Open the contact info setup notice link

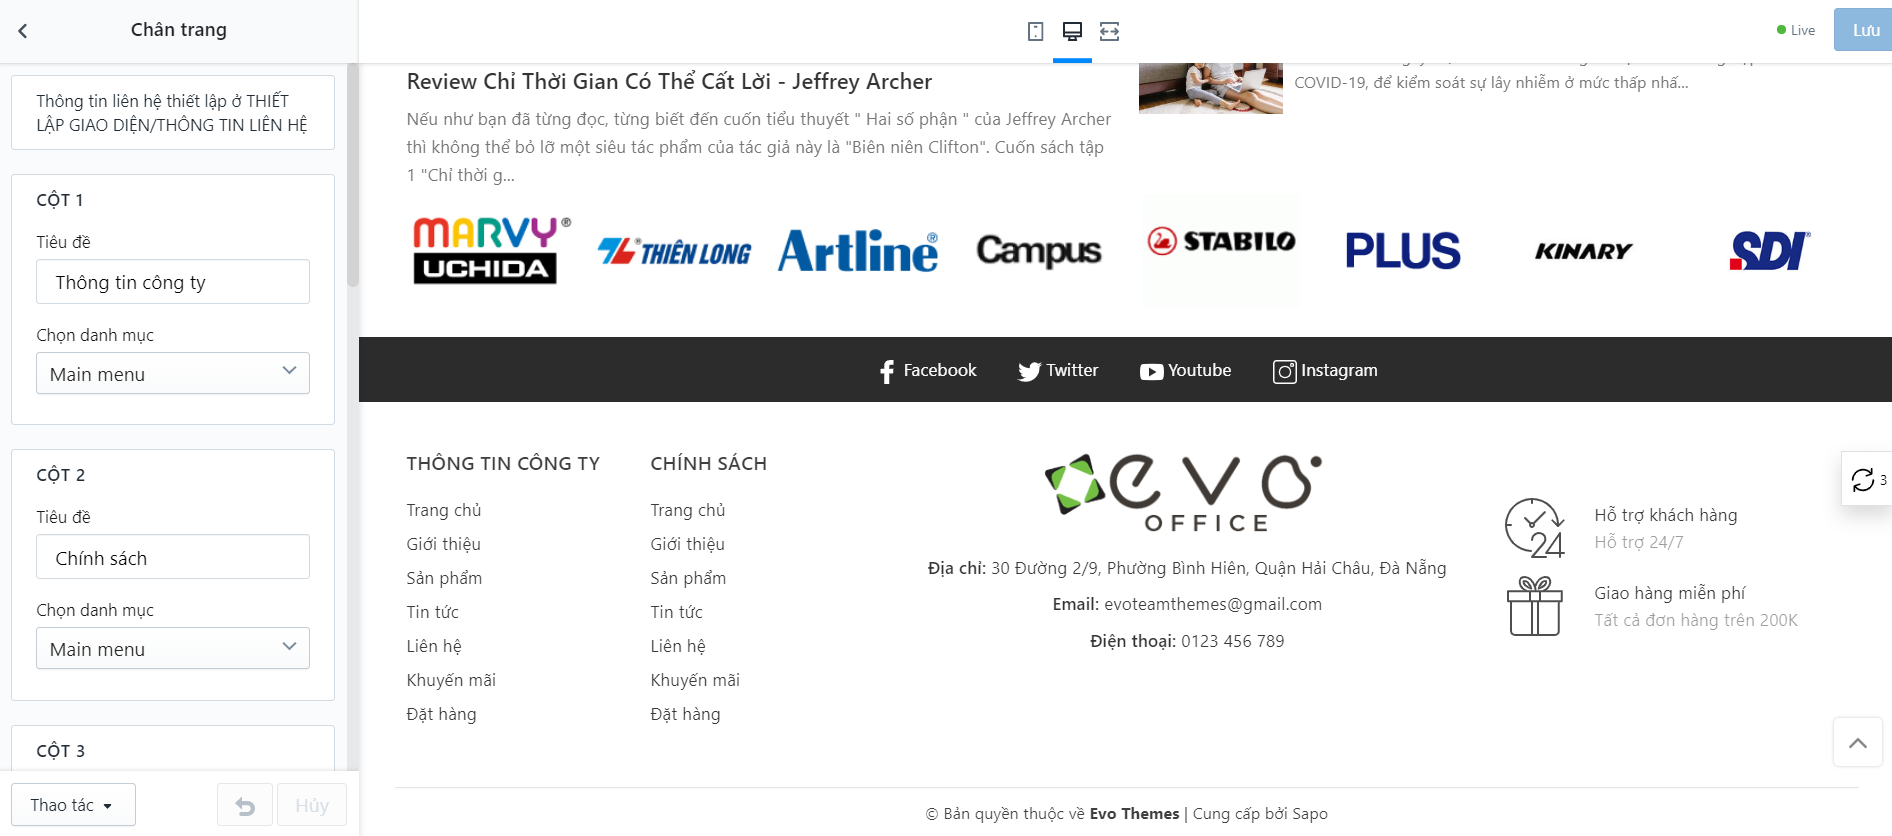point(172,113)
